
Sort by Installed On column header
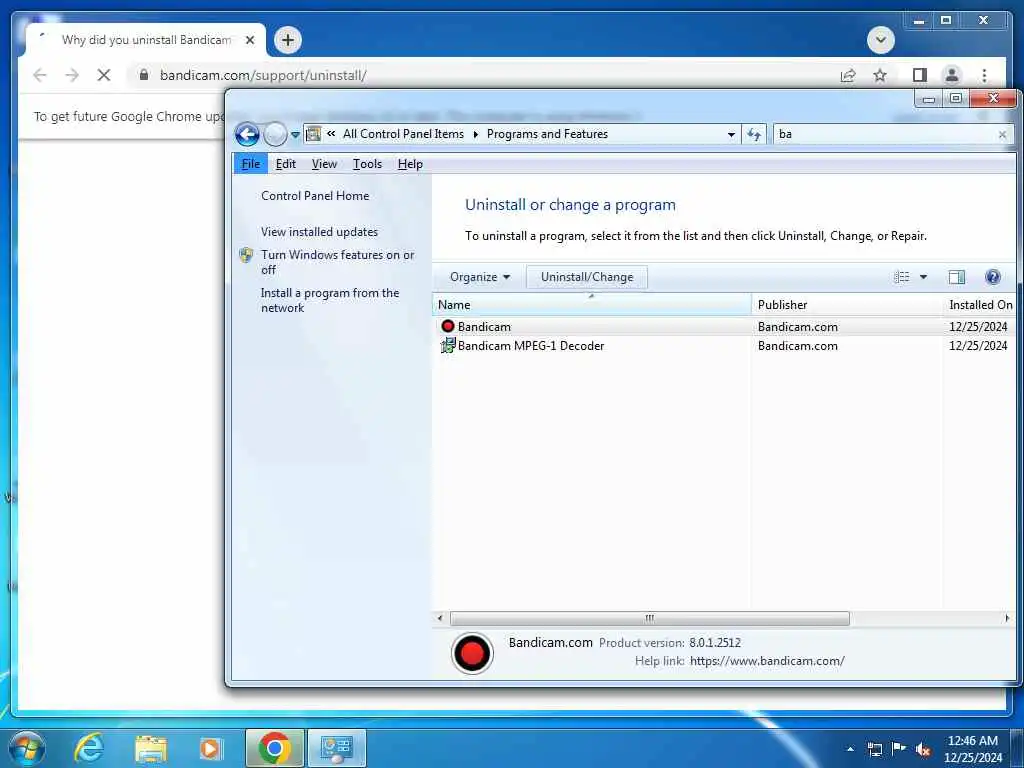(980, 305)
